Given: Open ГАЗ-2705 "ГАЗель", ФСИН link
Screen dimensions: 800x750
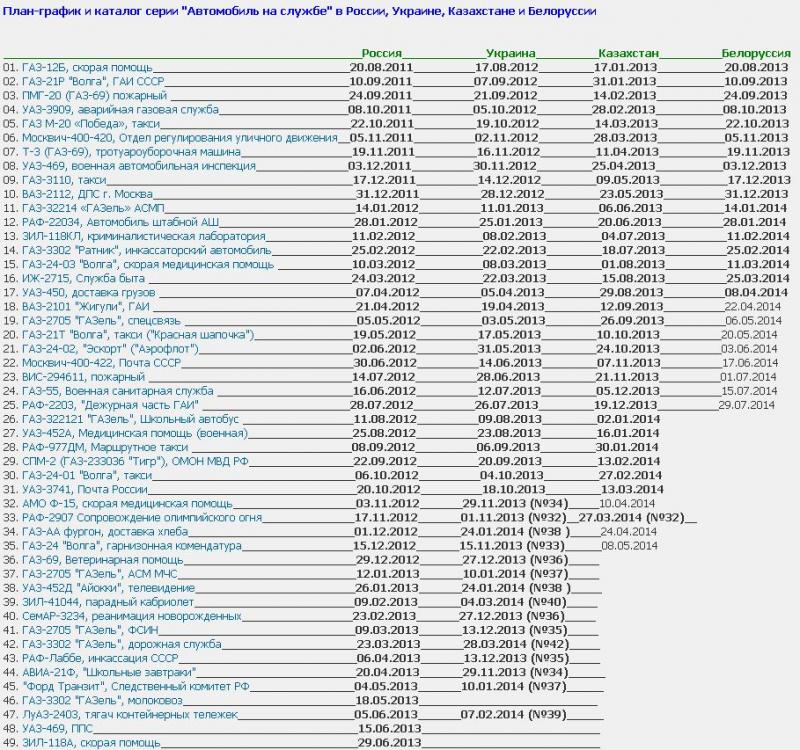Looking at the screenshot, I should click(x=90, y=630).
